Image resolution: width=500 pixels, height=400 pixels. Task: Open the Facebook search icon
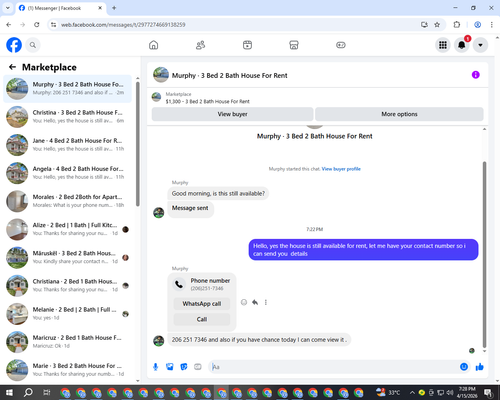click(x=33, y=45)
